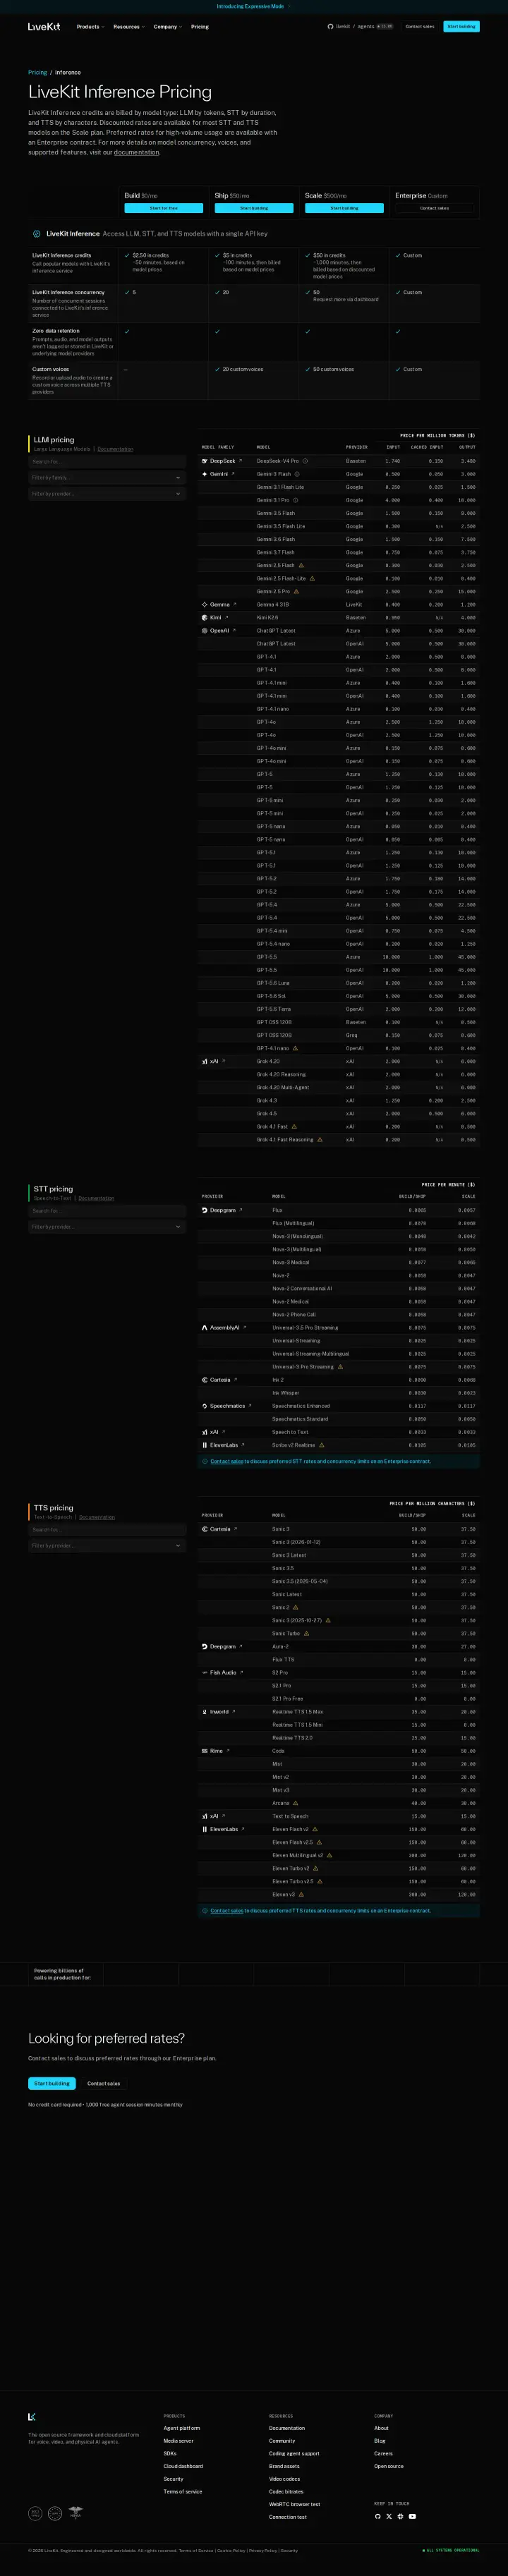
Task: Click Contact sales link below the STT table
Action: 227,1461
